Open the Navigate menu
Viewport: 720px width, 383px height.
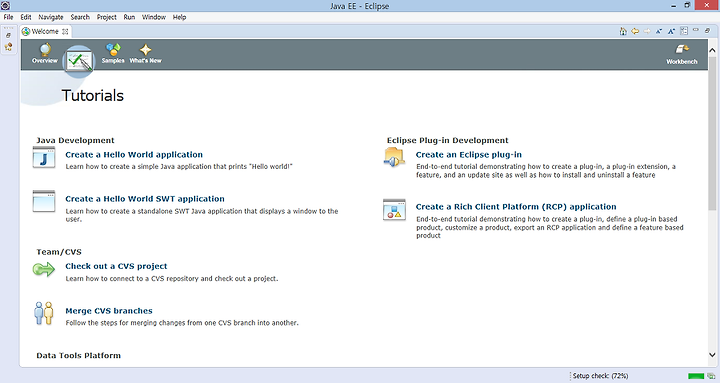coord(51,17)
